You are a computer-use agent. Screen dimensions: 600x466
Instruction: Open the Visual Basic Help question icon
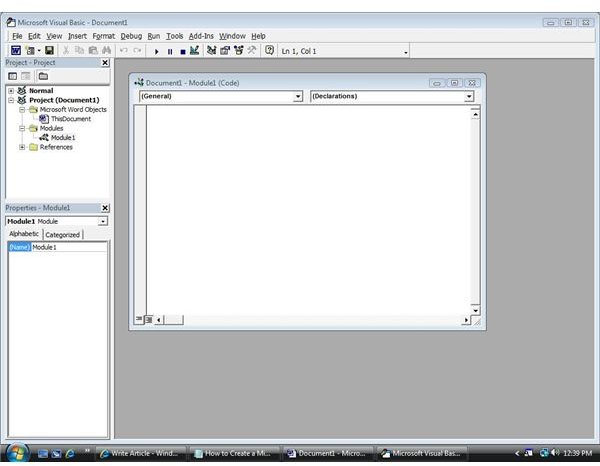[269, 50]
